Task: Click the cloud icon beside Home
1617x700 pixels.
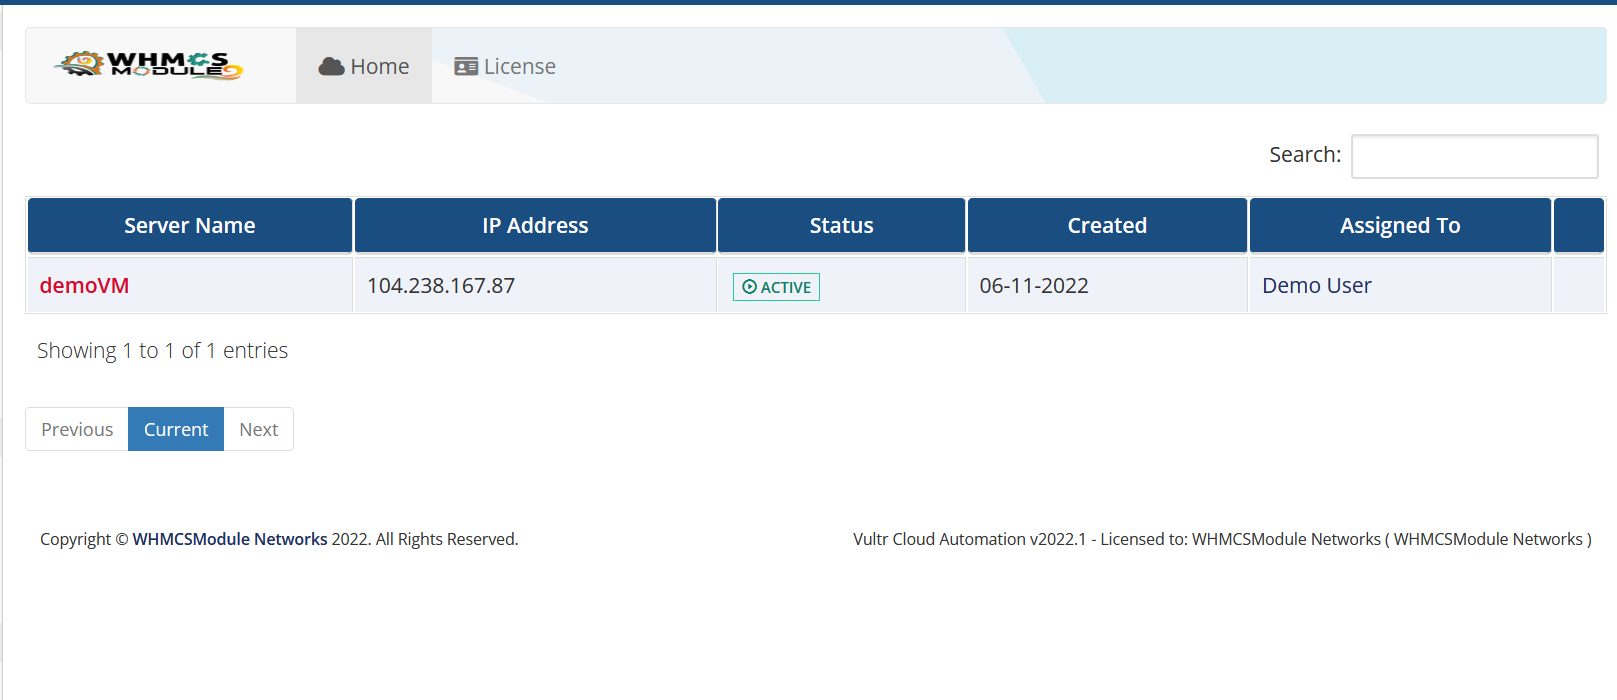Action: [x=331, y=67]
